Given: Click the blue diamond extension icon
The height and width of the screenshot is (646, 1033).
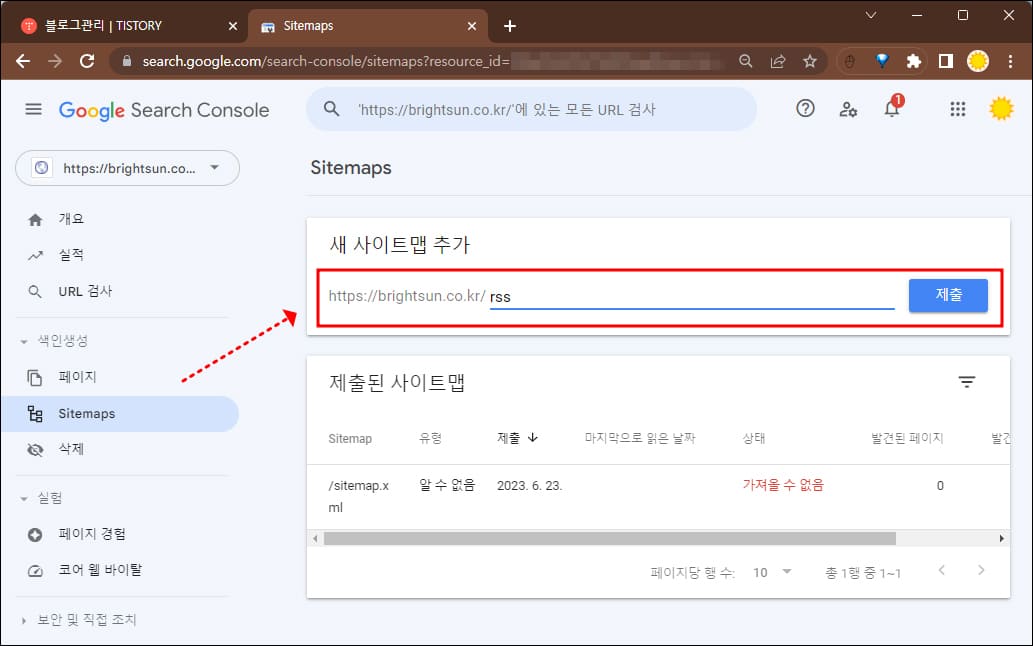Looking at the screenshot, I should 882,61.
